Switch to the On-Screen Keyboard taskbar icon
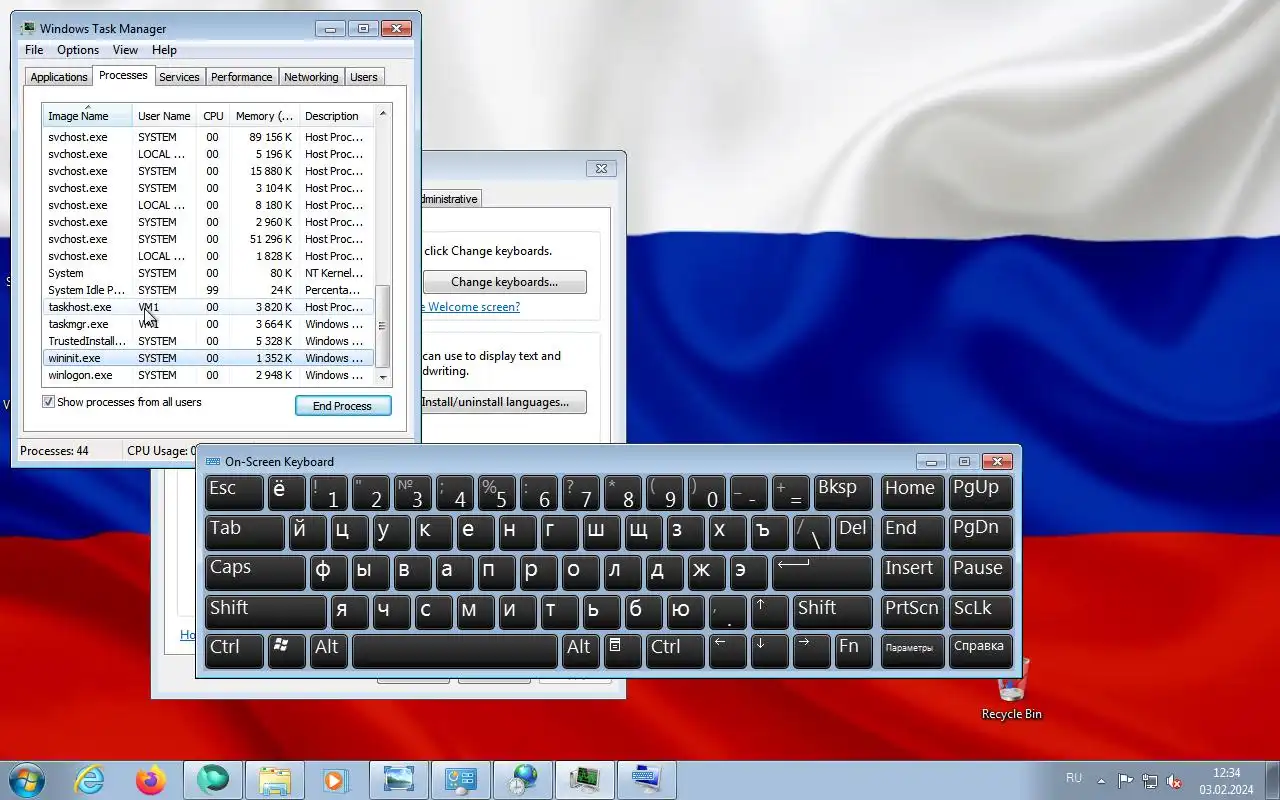This screenshot has height=800, width=1280. pyautogui.click(x=646, y=780)
